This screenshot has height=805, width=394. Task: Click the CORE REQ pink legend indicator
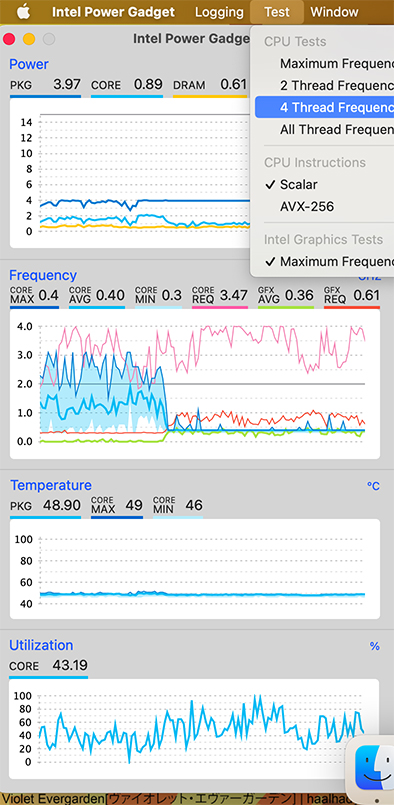[219, 307]
